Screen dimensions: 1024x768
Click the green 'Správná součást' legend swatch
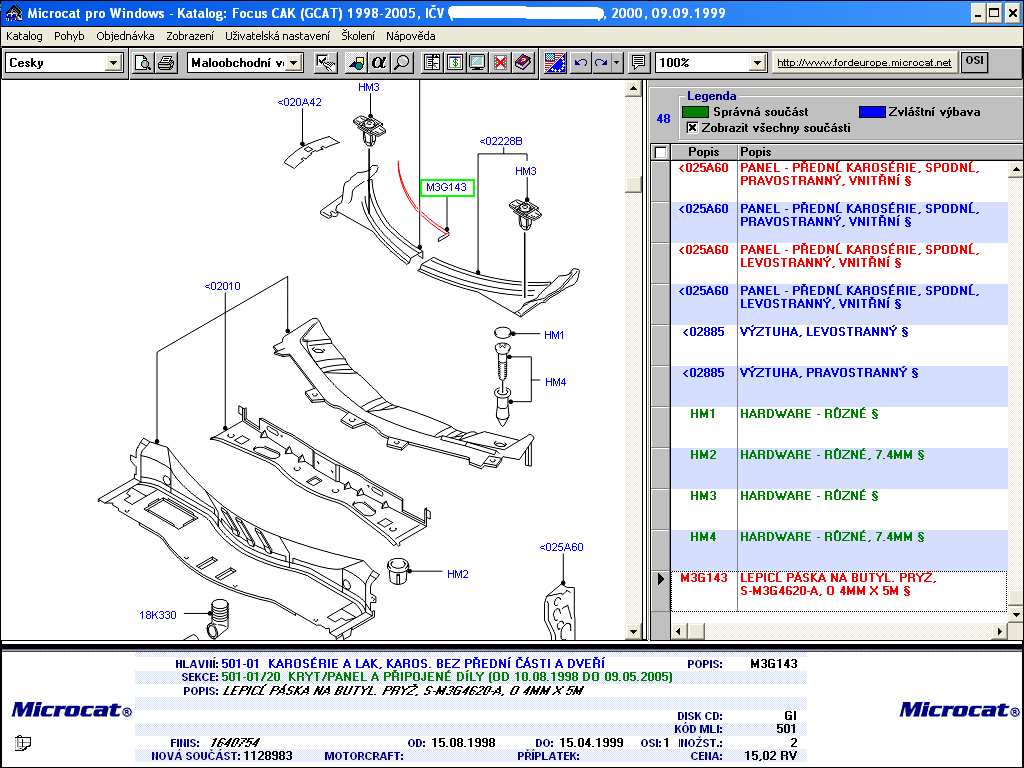point(696,112)
